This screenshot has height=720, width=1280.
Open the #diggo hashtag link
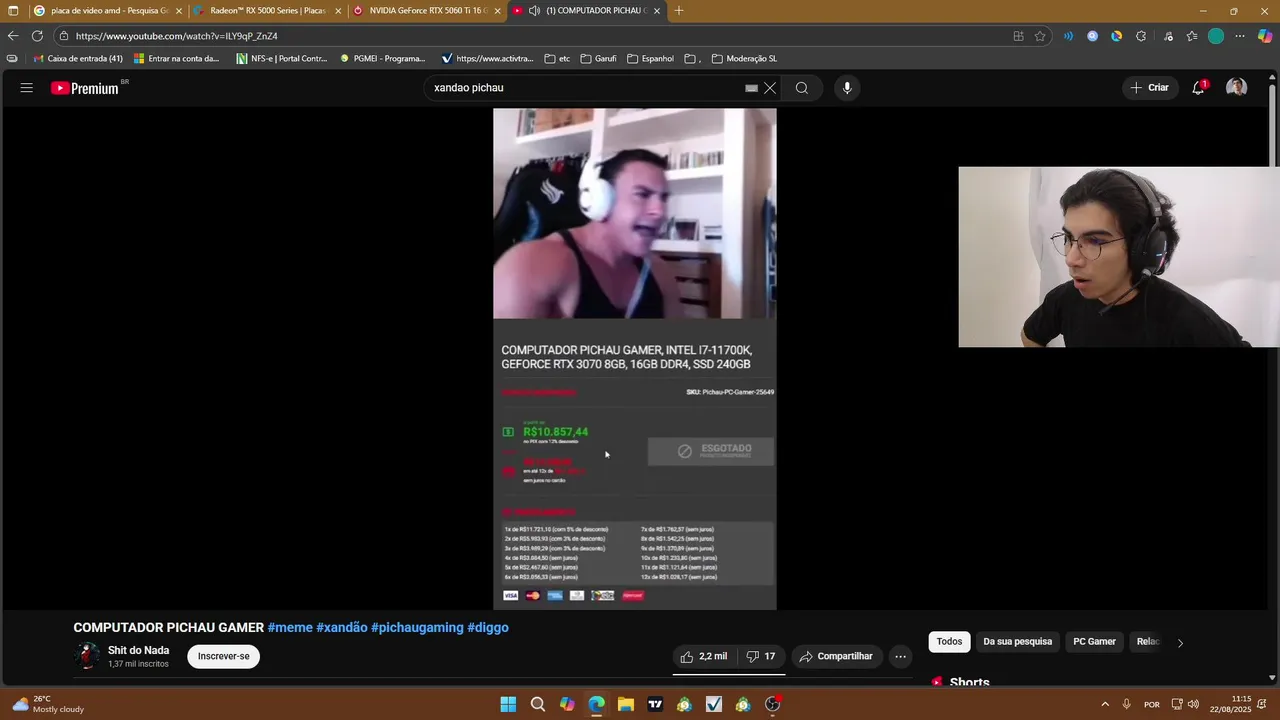488,628
